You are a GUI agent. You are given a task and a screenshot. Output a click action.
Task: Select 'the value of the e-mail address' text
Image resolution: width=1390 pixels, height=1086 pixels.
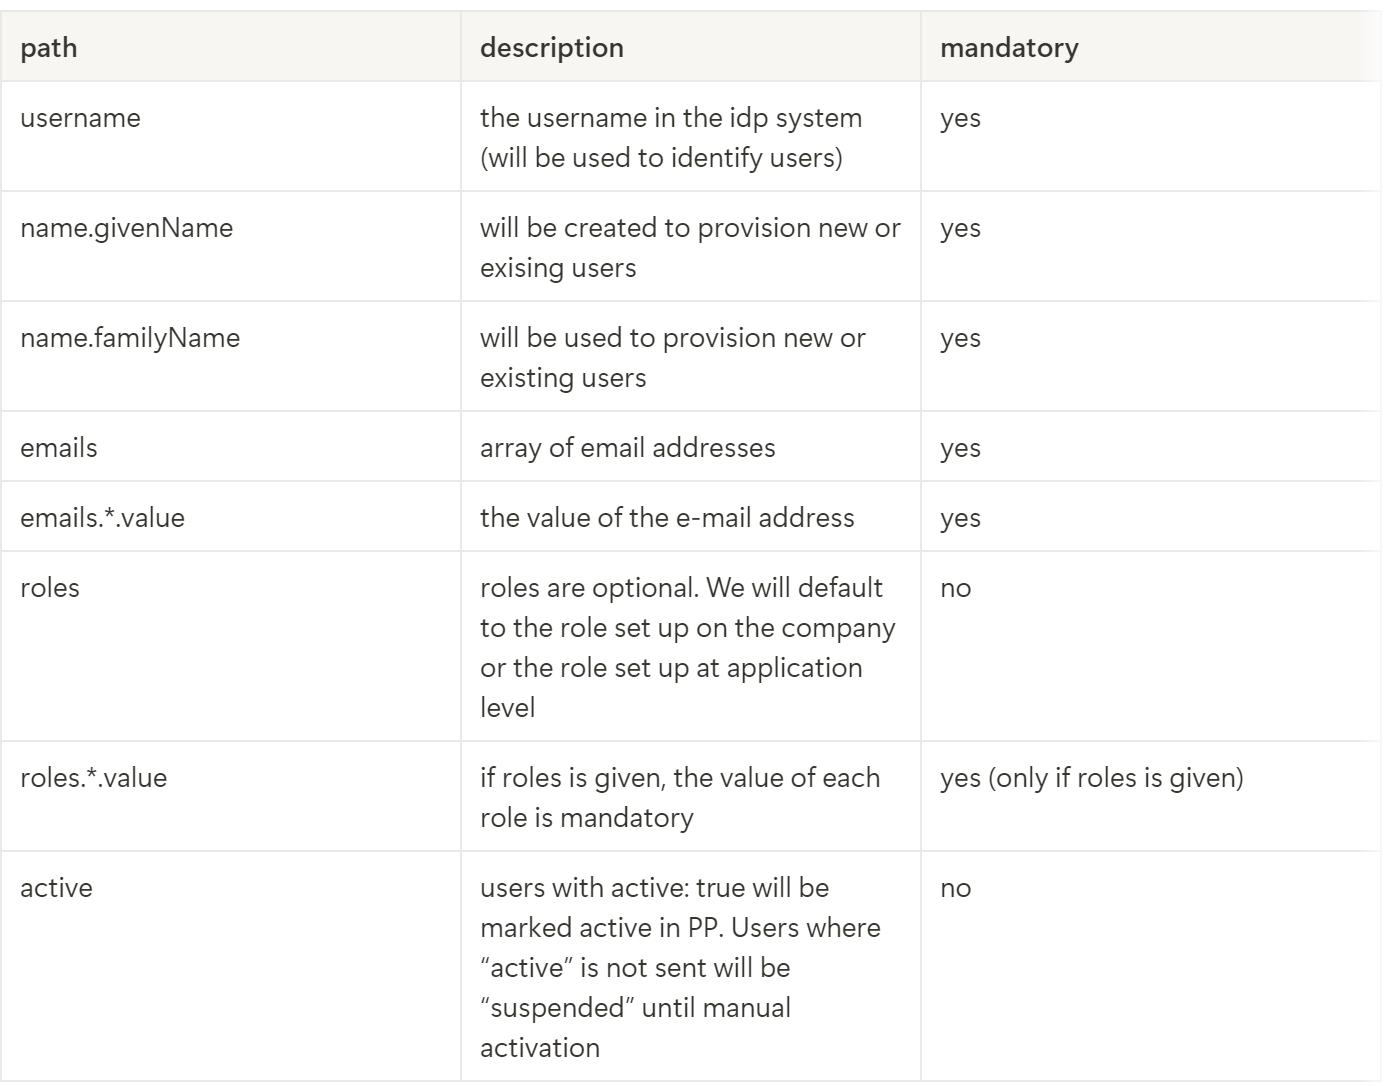pos(667,518)
